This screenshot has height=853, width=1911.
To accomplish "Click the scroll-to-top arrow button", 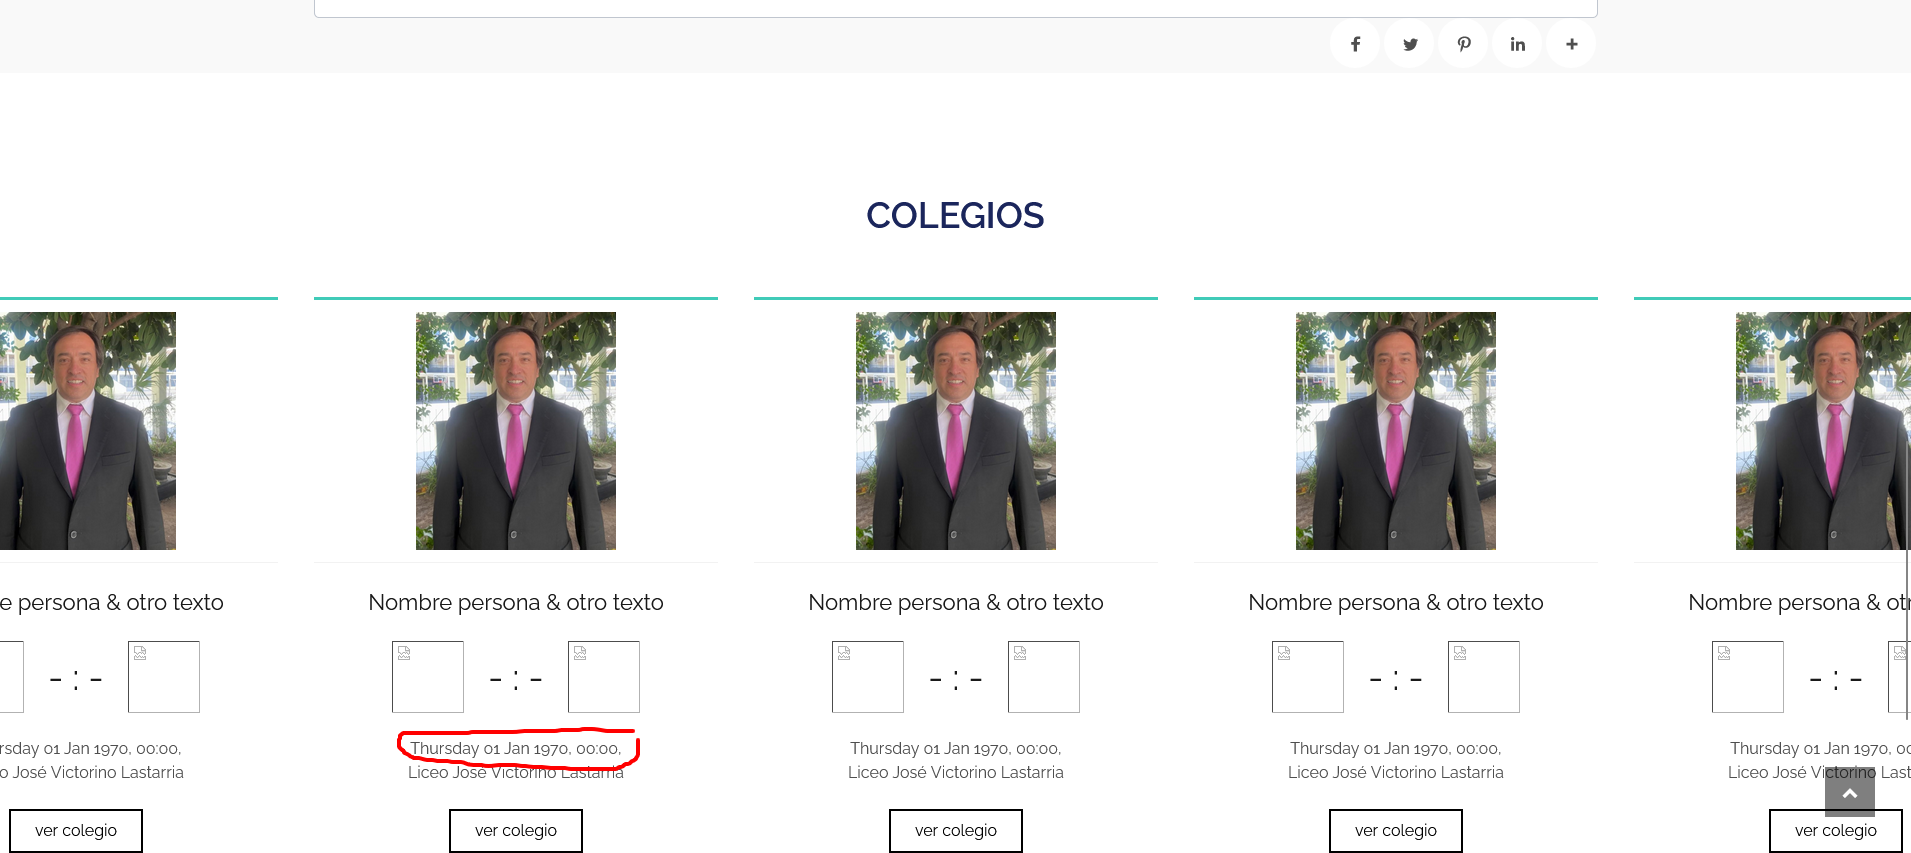I will (x=1849, y=793).
